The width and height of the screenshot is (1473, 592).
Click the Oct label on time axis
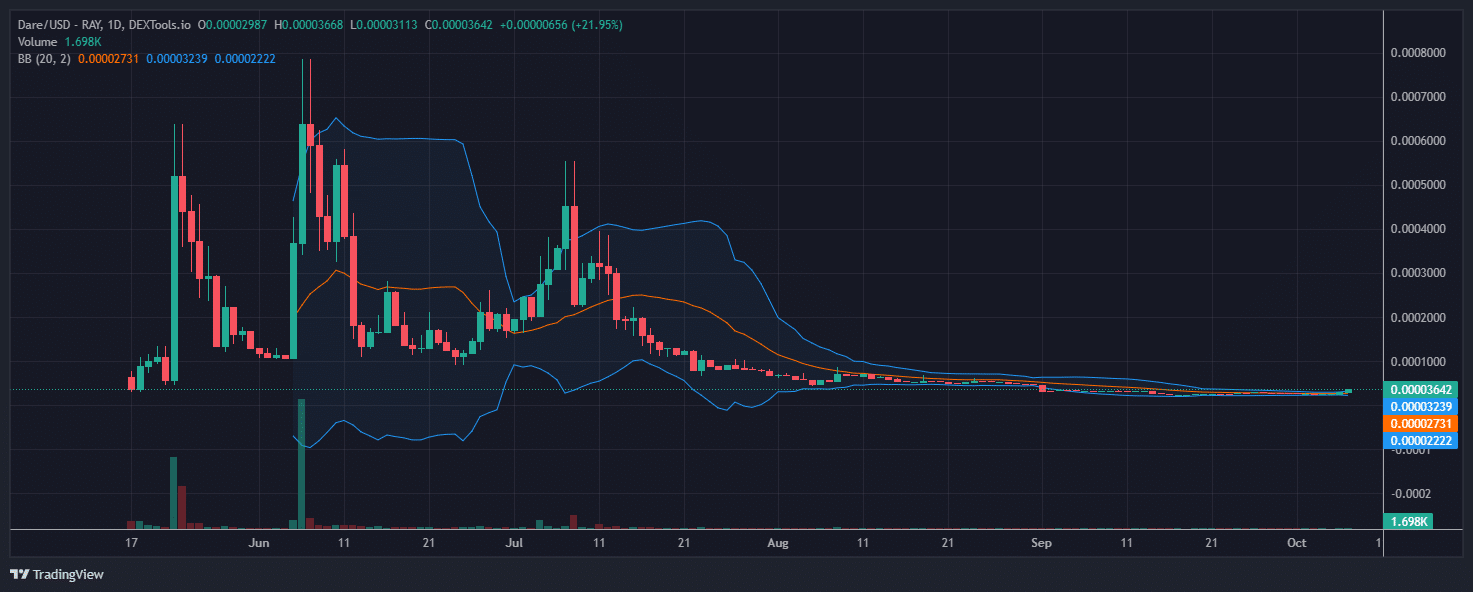pos(1297,543)
